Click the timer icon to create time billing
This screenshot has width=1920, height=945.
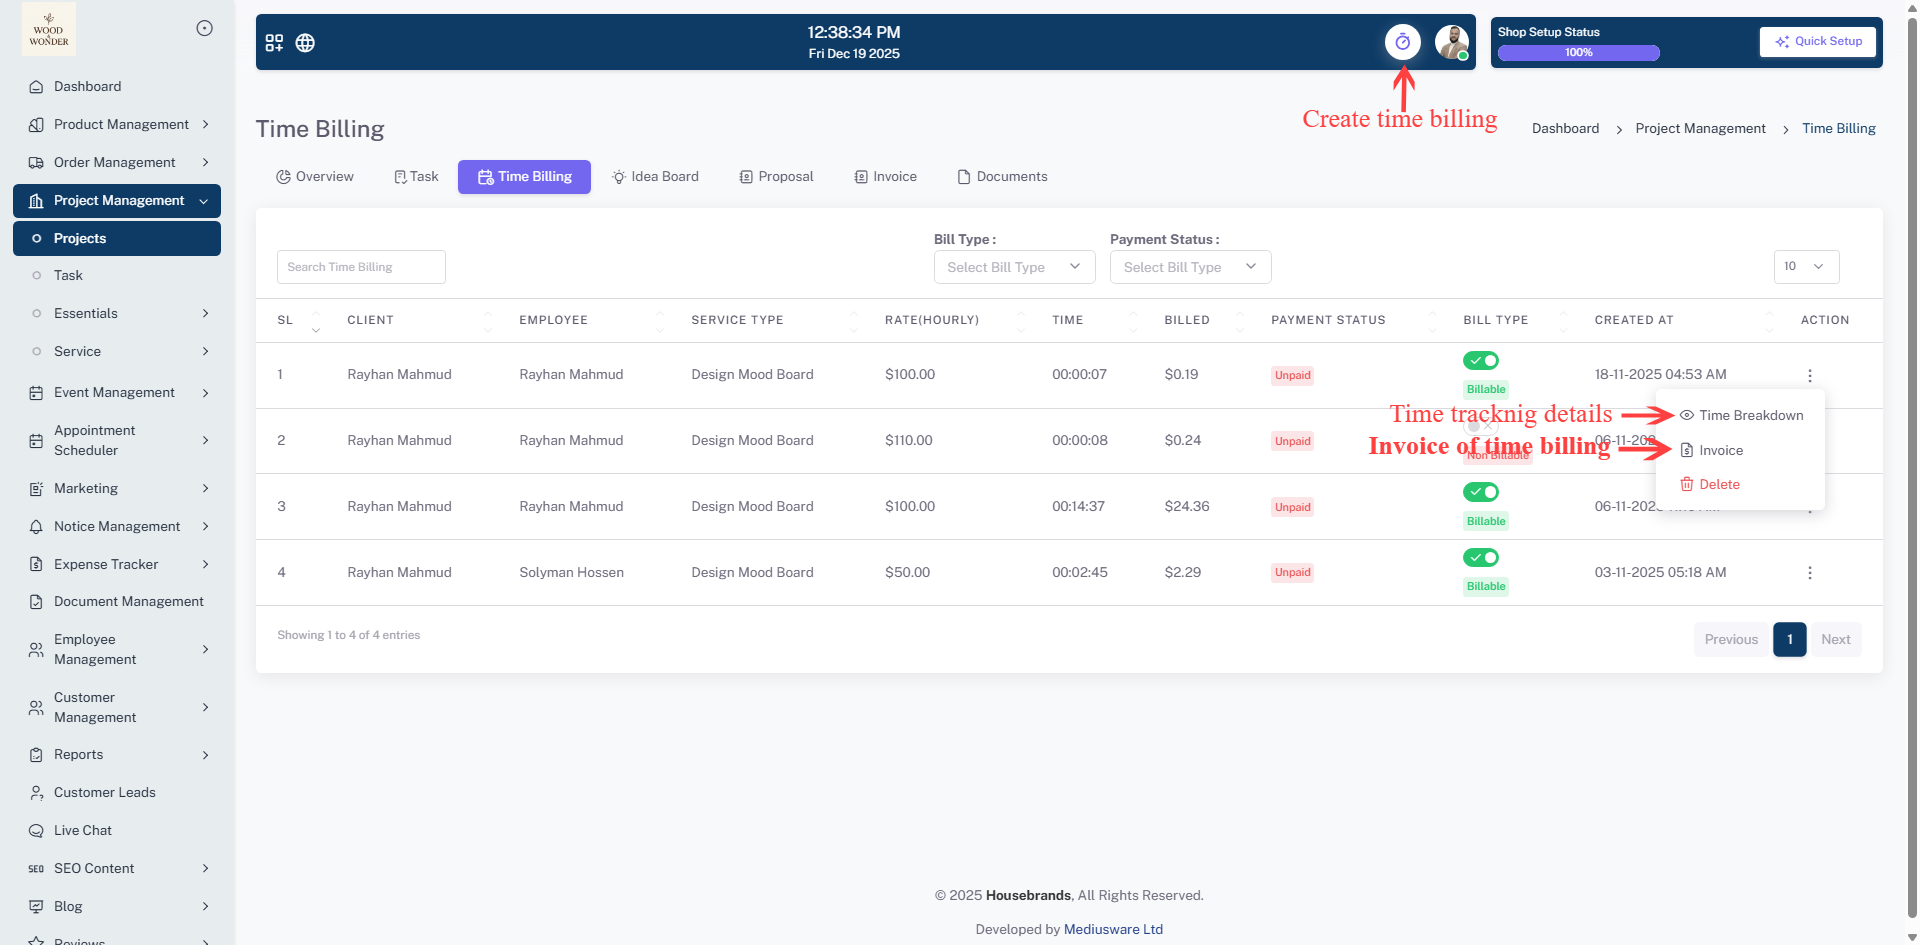click(1402, 42)
